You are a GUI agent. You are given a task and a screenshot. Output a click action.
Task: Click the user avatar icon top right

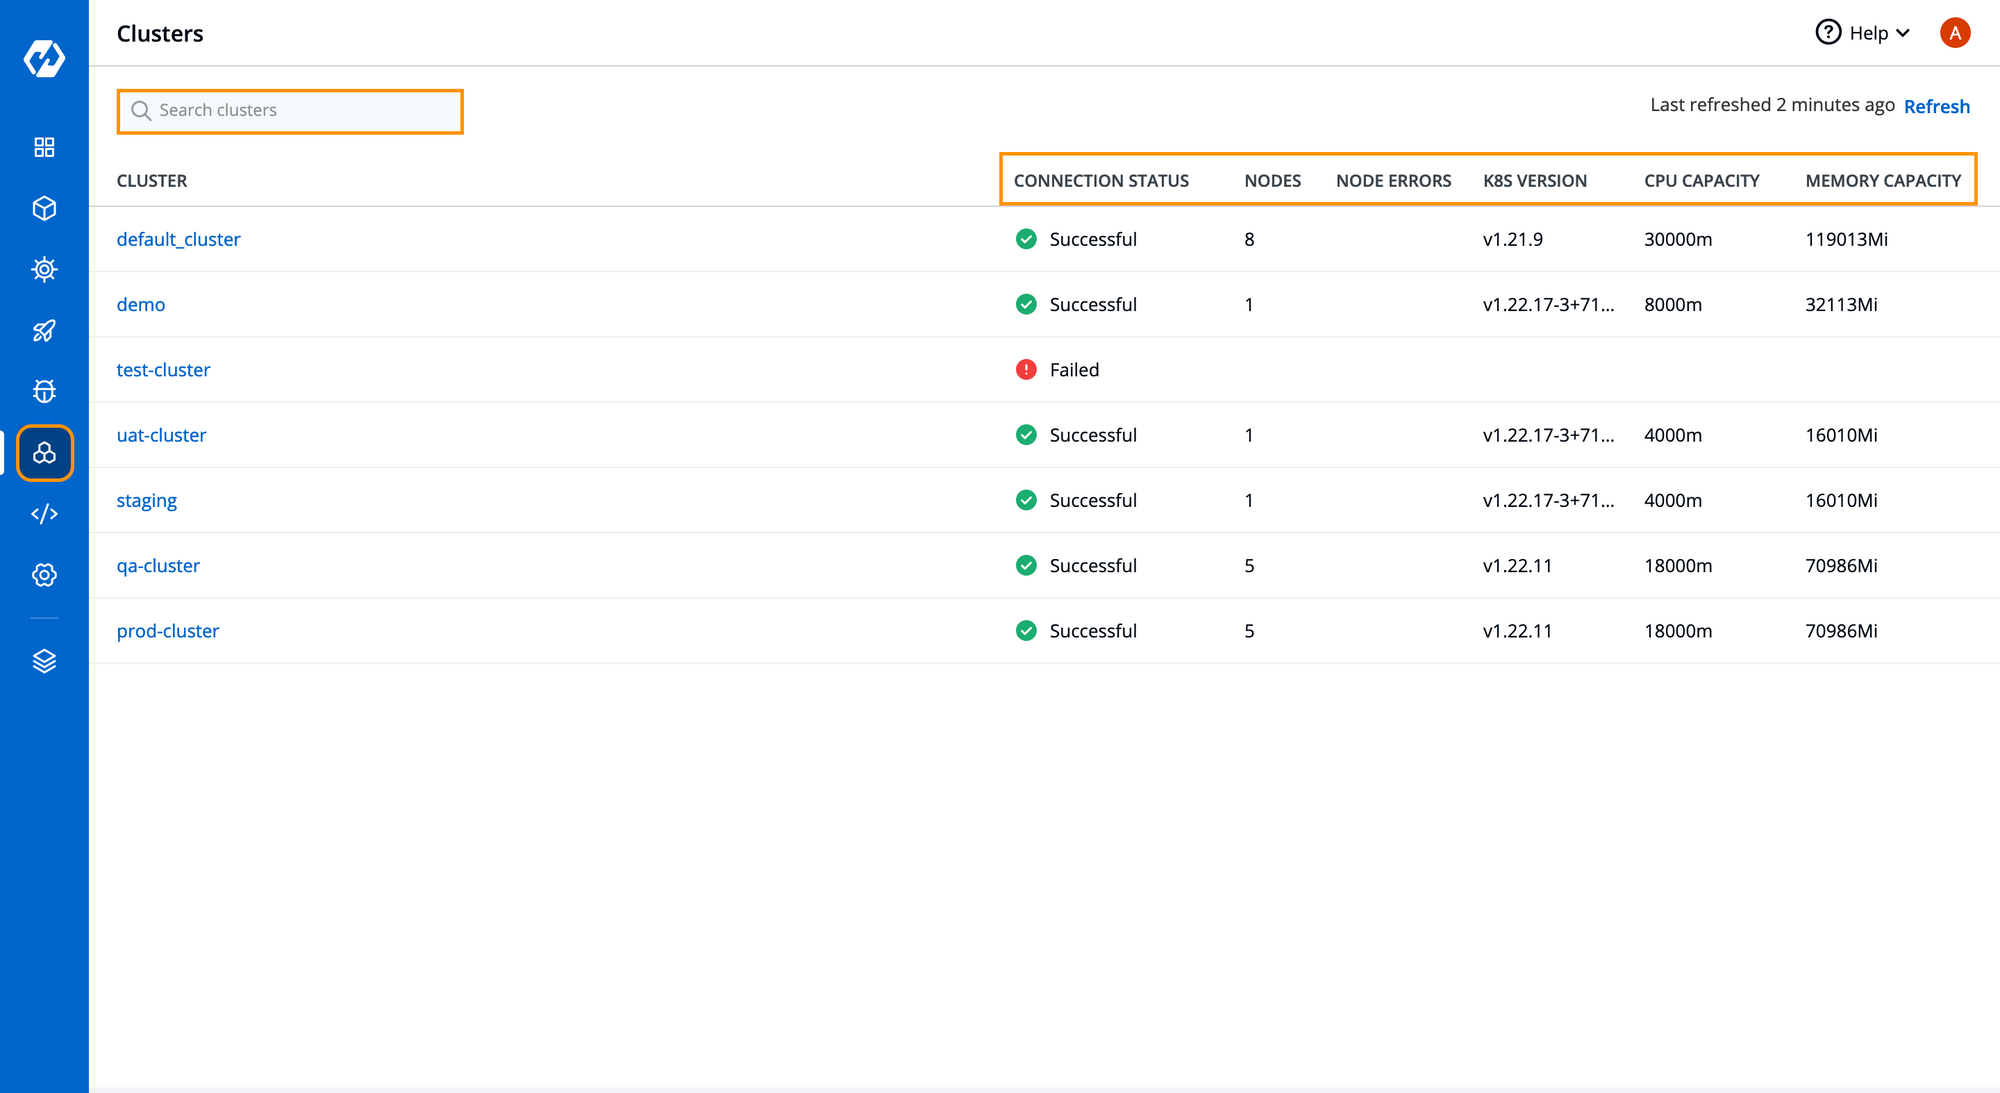point(1956,34)
